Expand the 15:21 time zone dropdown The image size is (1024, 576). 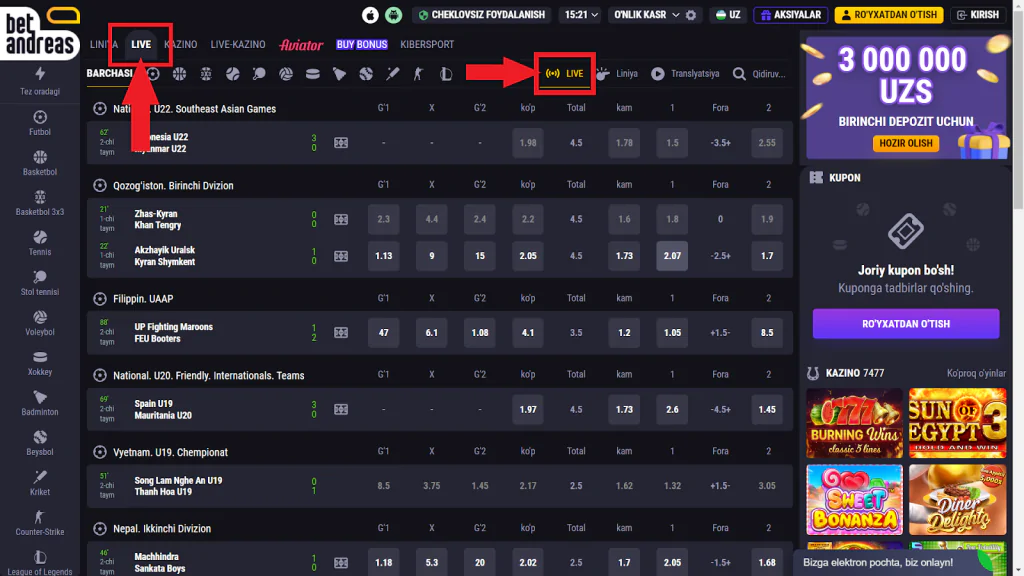coord(582,15)
